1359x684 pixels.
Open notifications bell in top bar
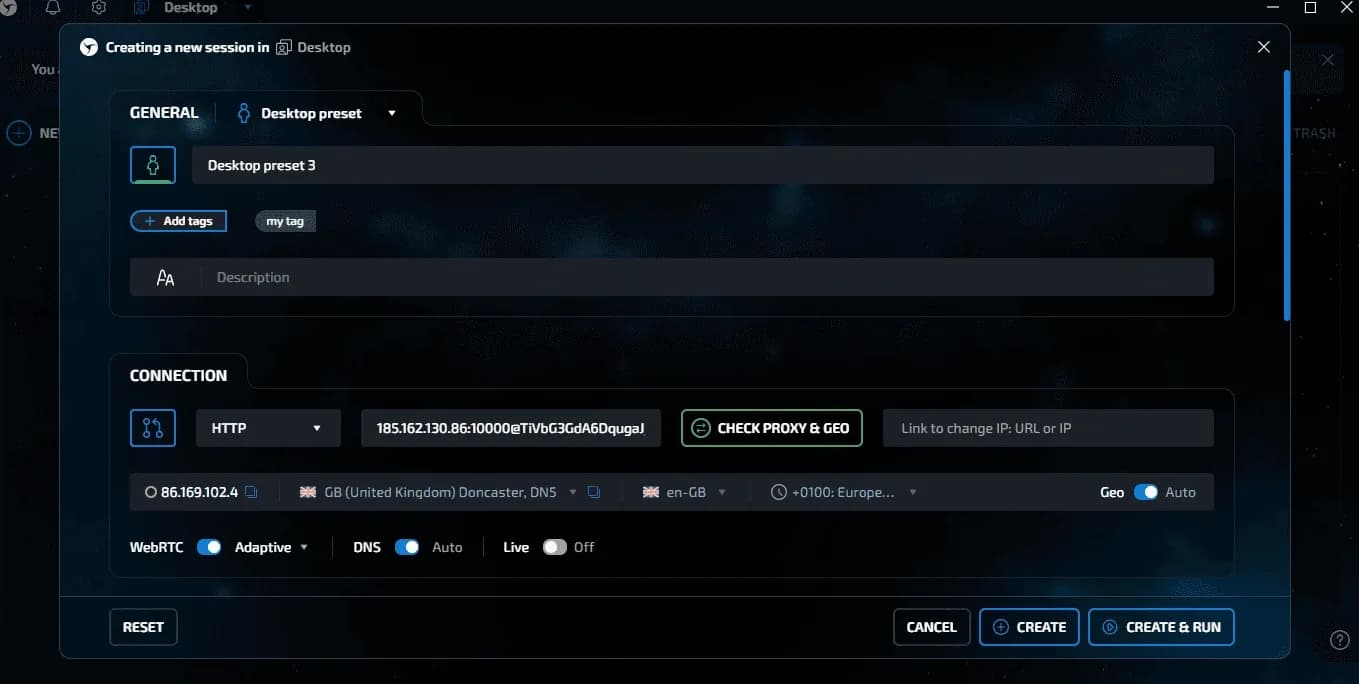point(53,8)
